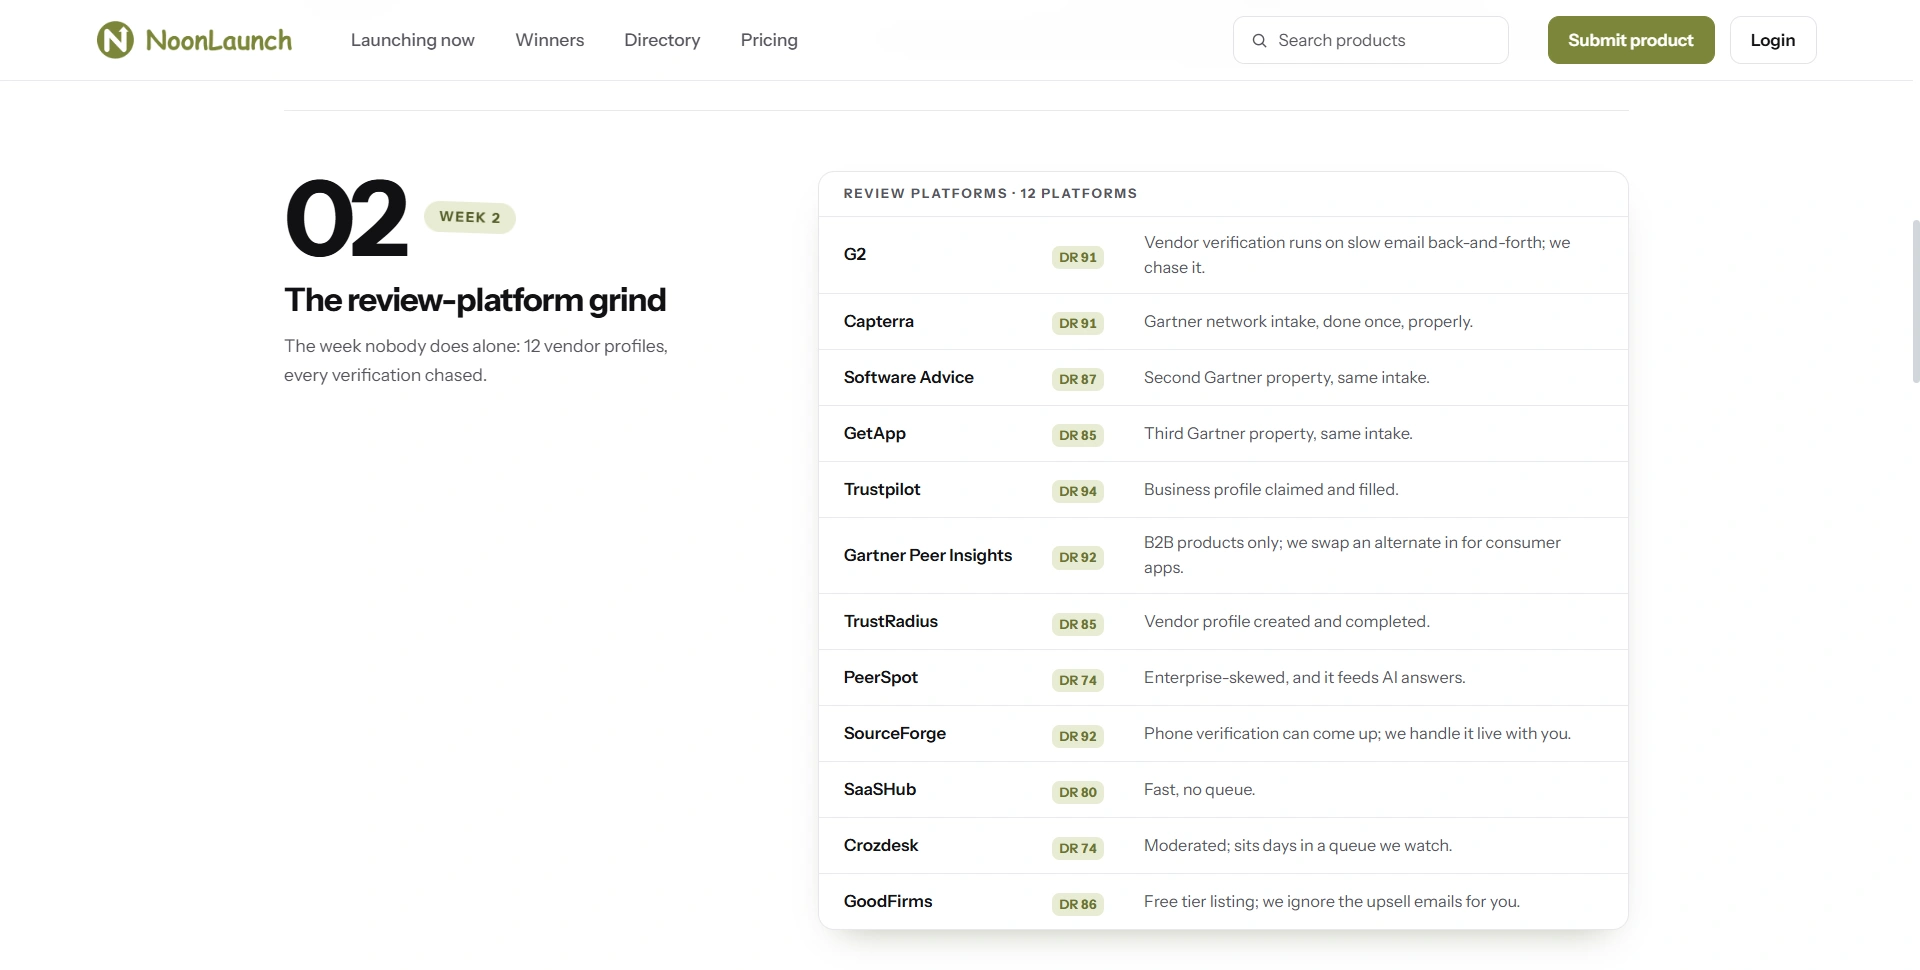The width and height of the screenshot is (1920, 970).
Task: Click the DR 91 badge in G2 row
Action: click(x=1078, y=257)
